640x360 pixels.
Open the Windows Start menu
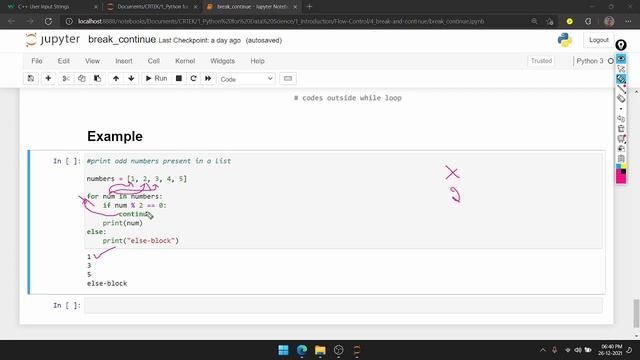click(x=283, y=350)
